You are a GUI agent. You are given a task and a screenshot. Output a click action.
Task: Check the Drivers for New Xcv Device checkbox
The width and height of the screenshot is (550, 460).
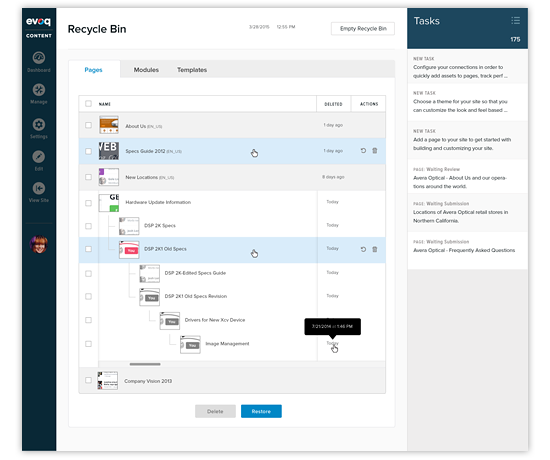tap(88, 320)
